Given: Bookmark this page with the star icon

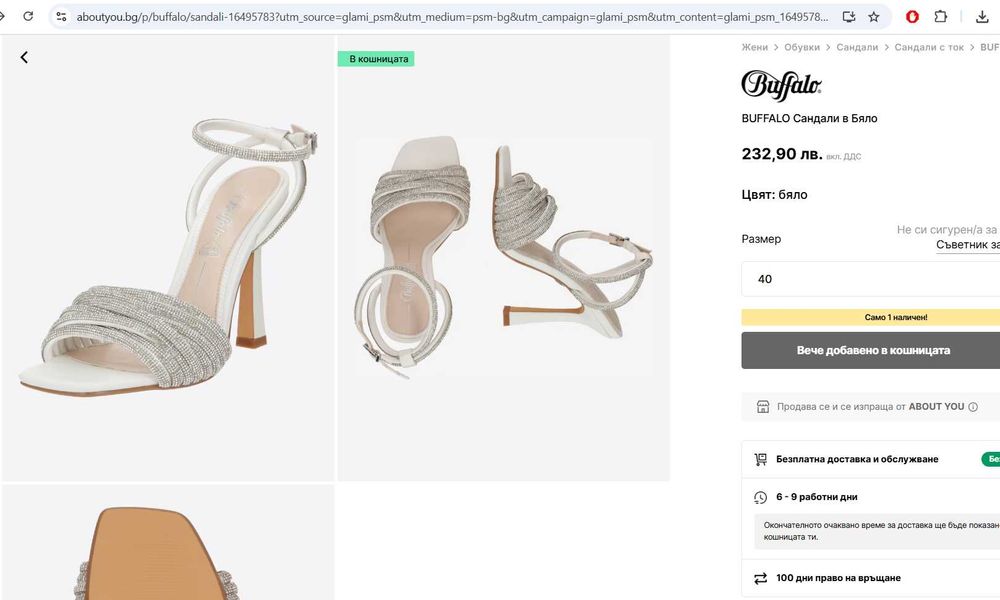Looking at the screenshot, I should [x=874, y=17].
